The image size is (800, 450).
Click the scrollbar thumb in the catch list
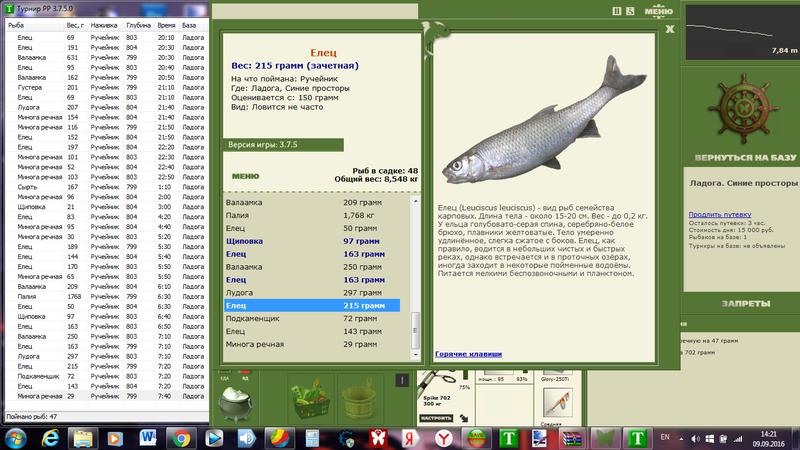click(415, 330)
